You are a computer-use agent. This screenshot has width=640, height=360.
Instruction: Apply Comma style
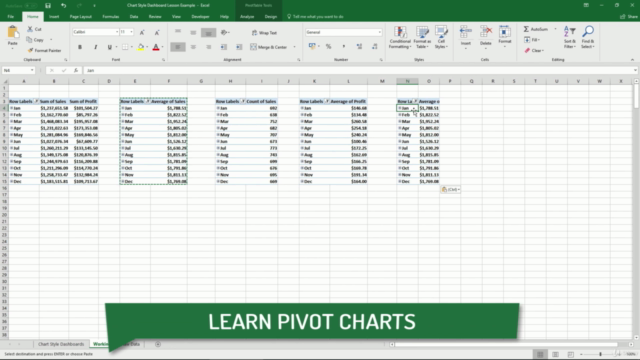[x=344, y=47]
